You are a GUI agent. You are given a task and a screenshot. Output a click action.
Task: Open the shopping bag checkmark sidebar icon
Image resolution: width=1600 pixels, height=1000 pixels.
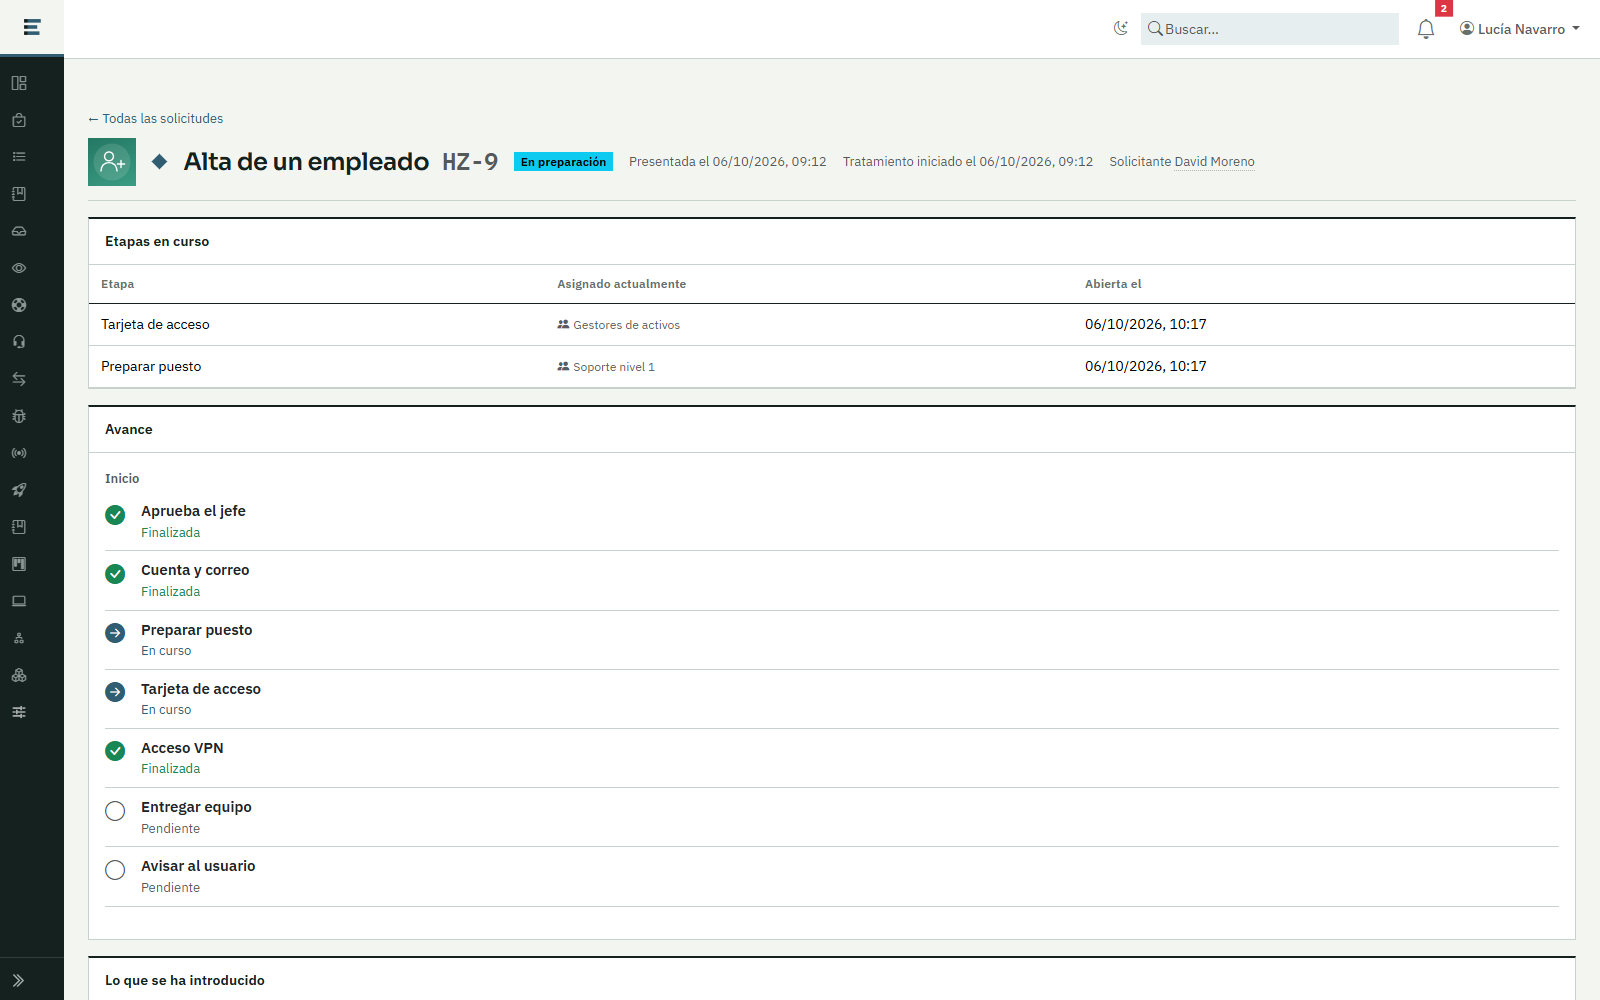(x=19, y=120)
